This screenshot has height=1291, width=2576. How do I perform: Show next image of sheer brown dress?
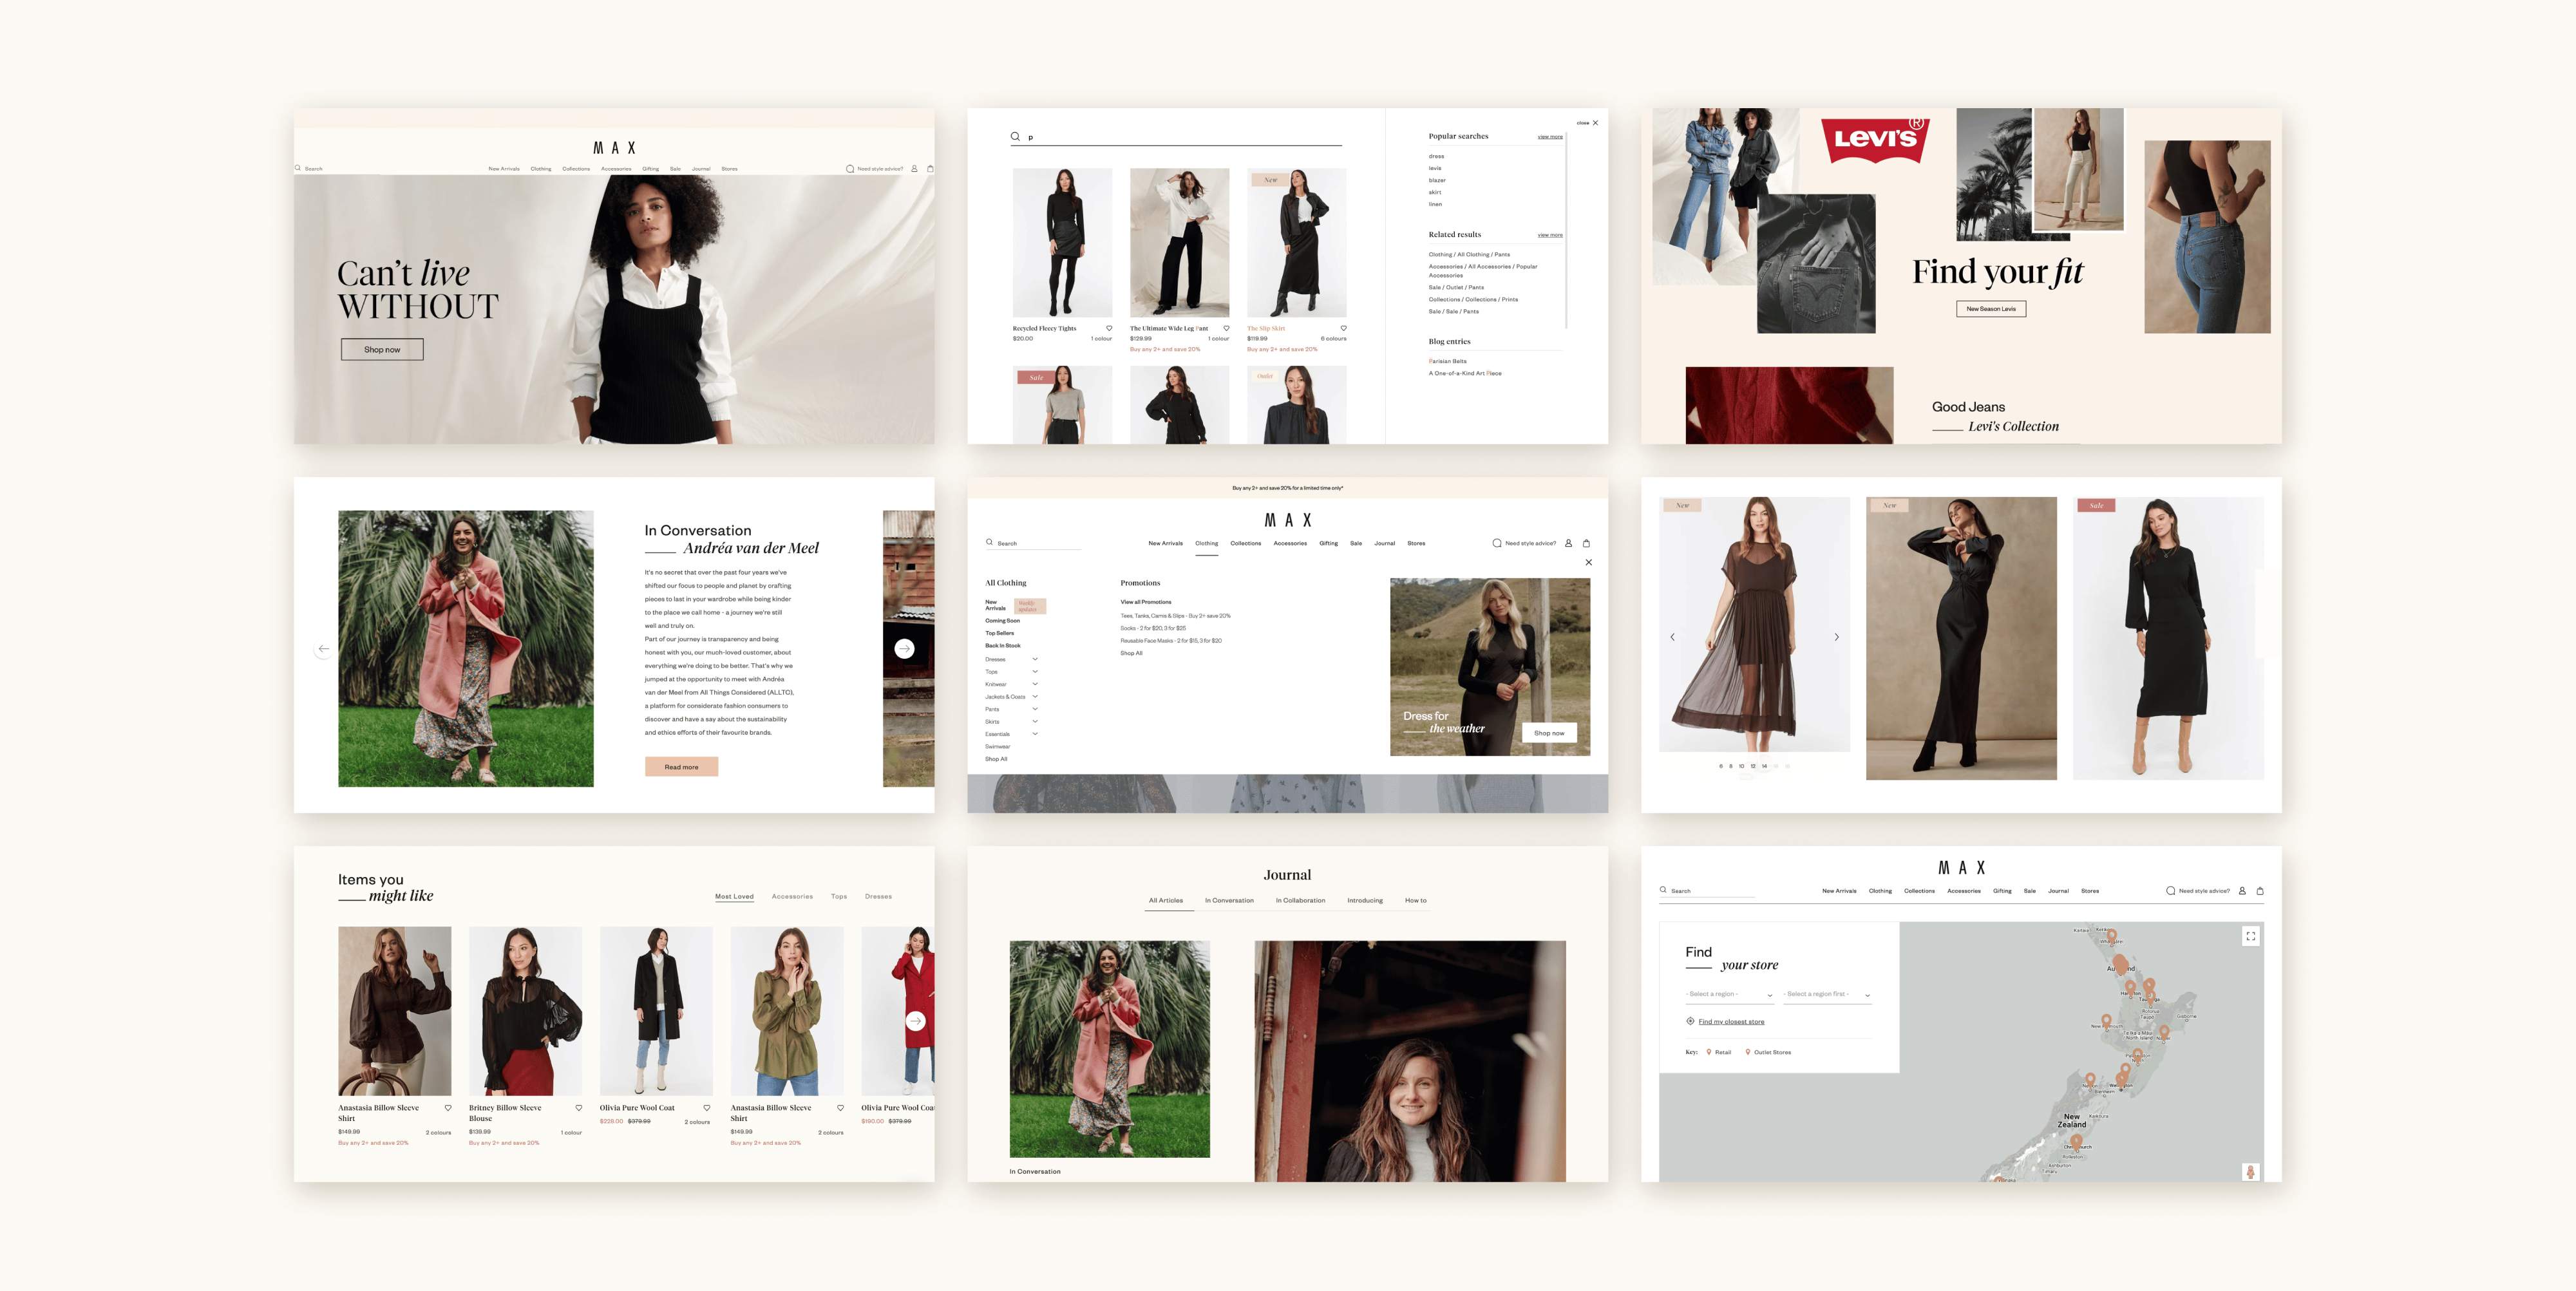coord(1836,637)
